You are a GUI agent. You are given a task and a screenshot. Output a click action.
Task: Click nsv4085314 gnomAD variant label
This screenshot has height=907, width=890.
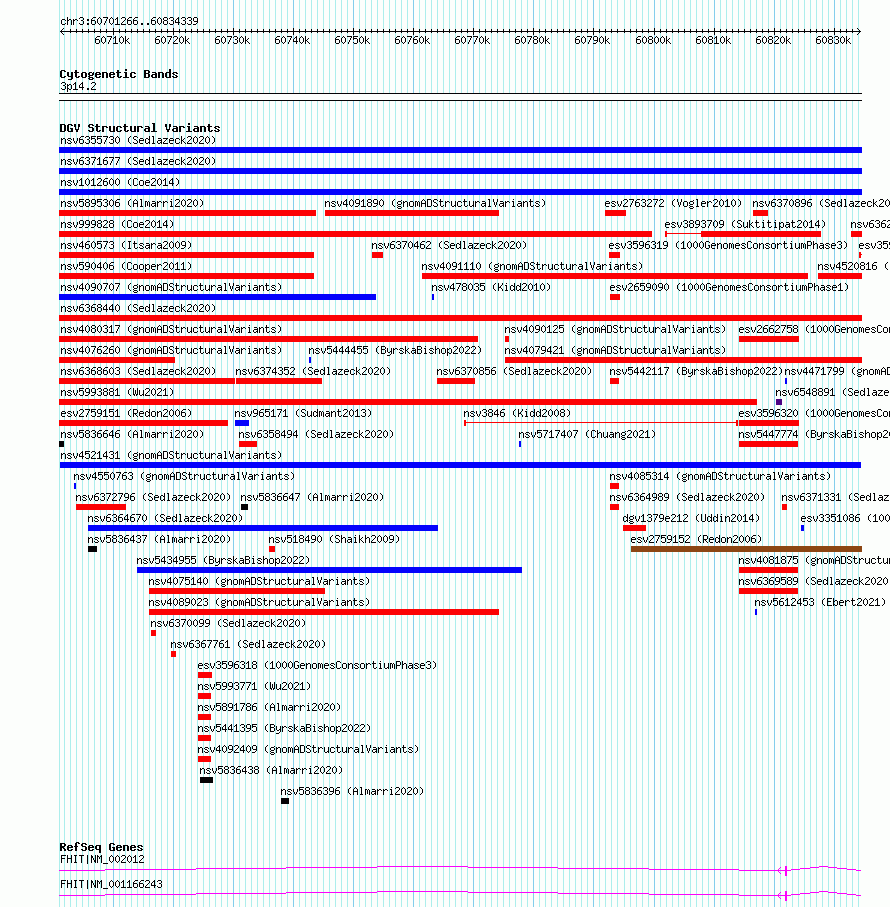tap(720, 476)
